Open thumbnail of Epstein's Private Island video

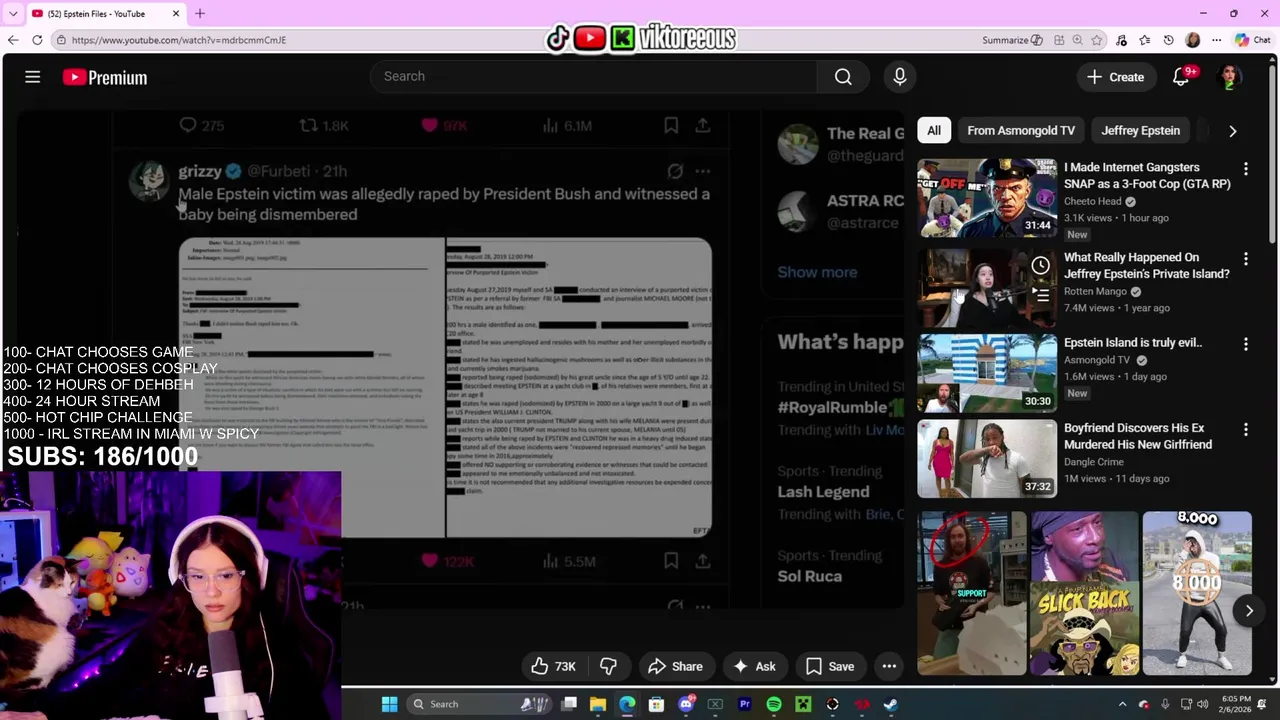pyautogui.click(x=987, y=289)
